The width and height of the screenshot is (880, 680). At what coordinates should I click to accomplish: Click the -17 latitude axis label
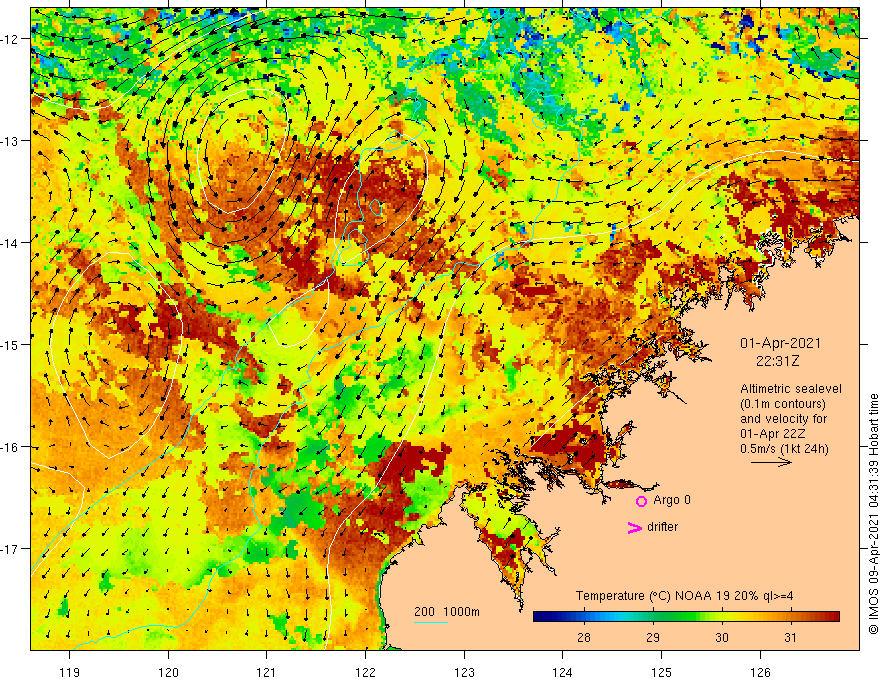pos(11,549)
